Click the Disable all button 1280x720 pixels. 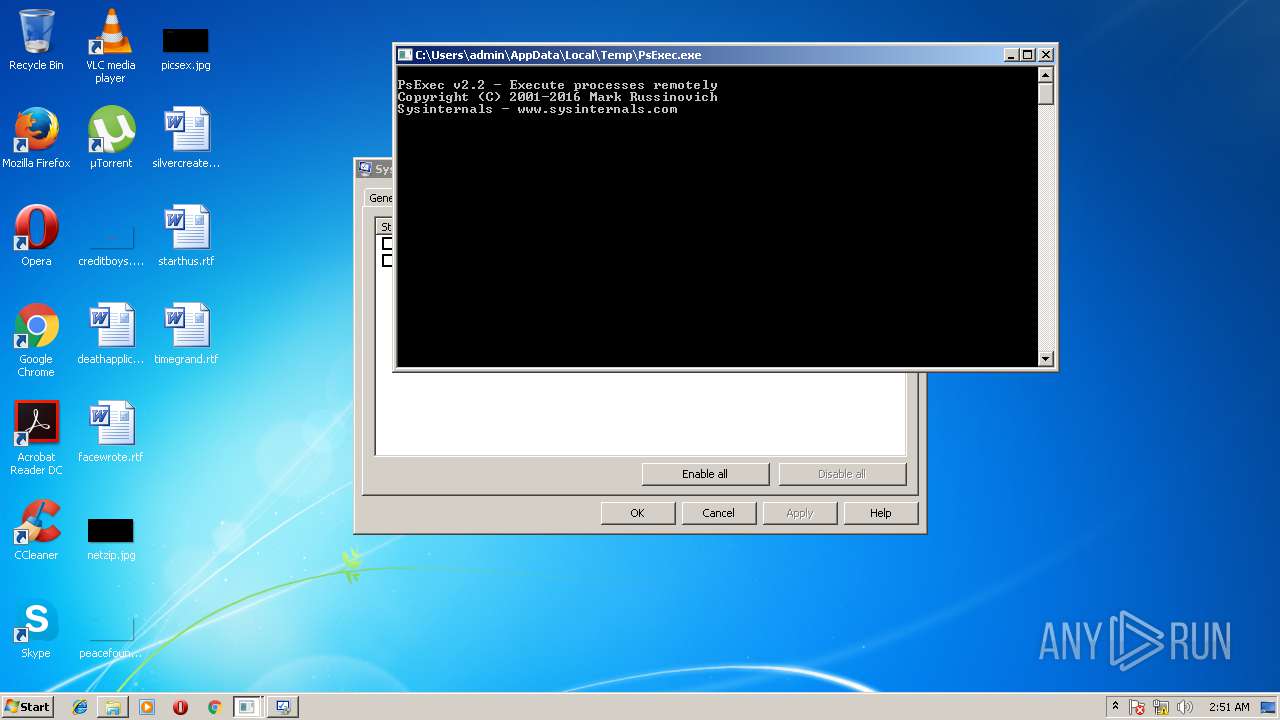[x=842, y=474]
